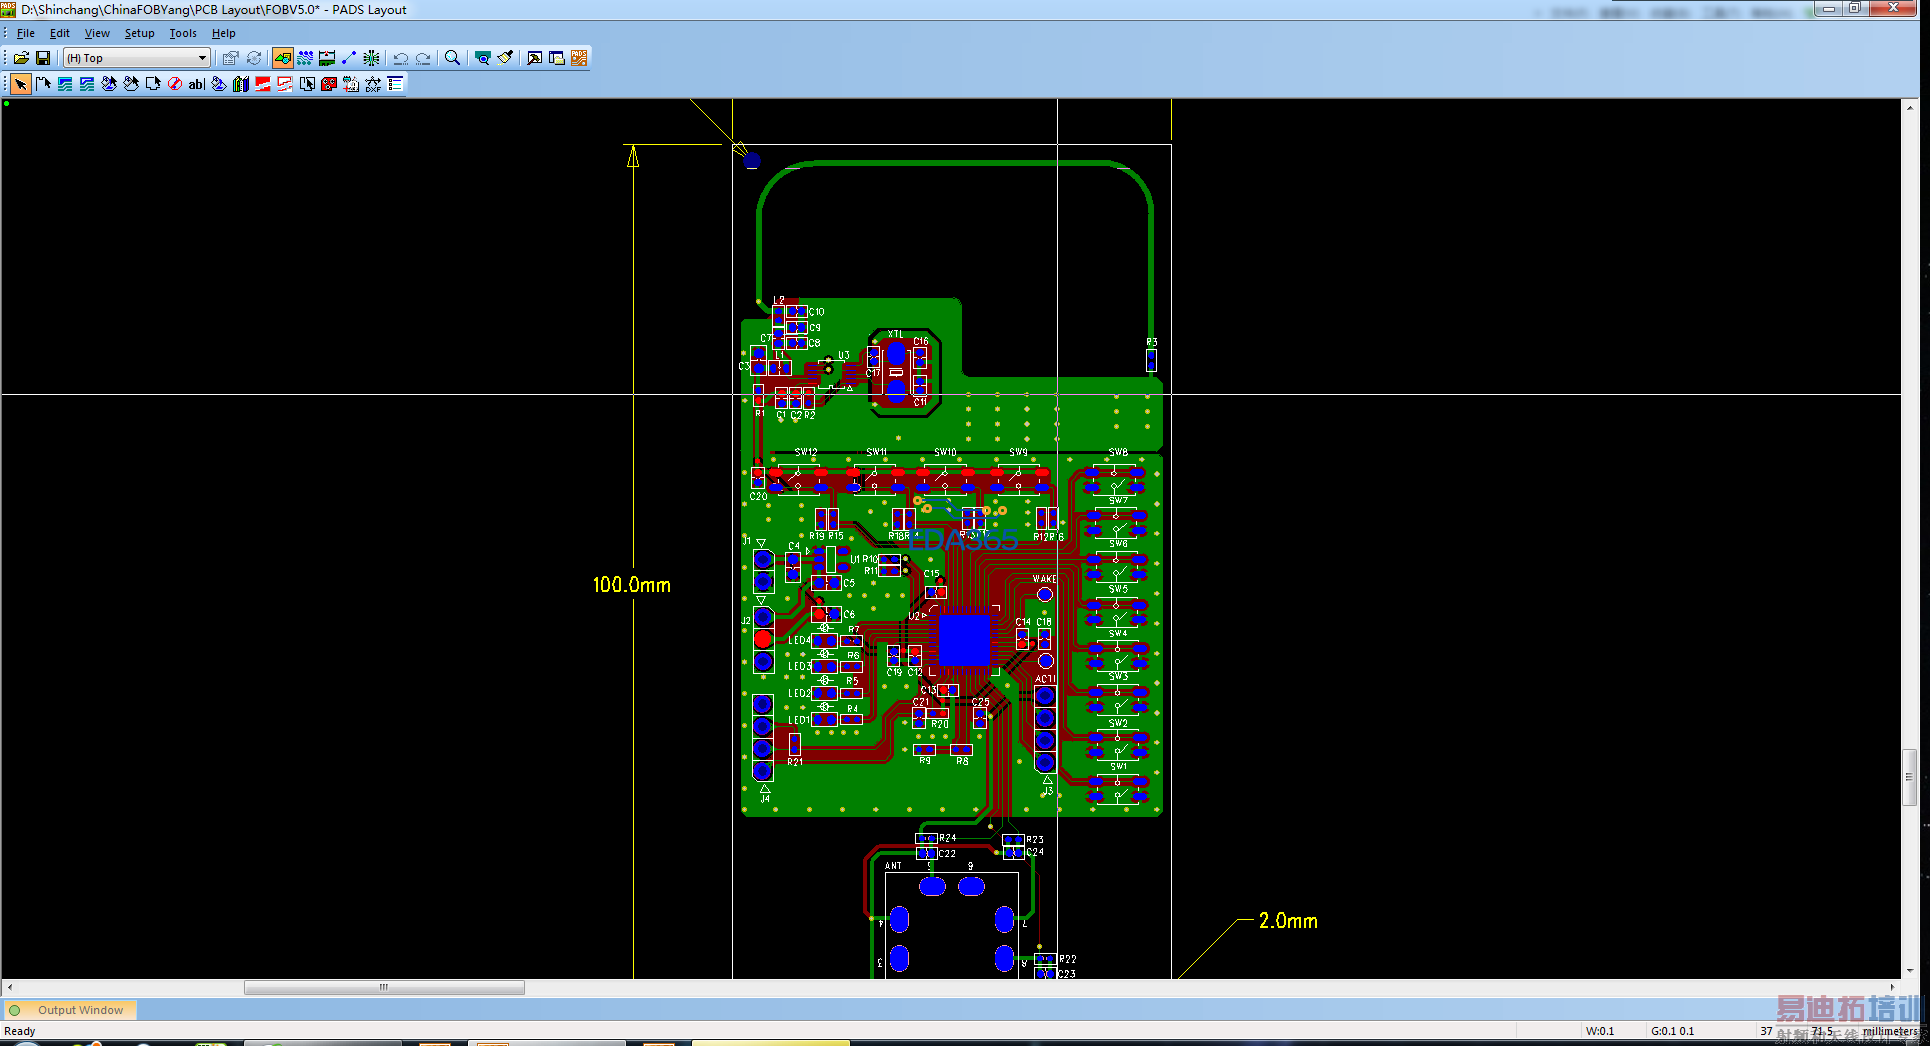Open the Setup menu
The image size is (1930, 1046).
point(139,33)
